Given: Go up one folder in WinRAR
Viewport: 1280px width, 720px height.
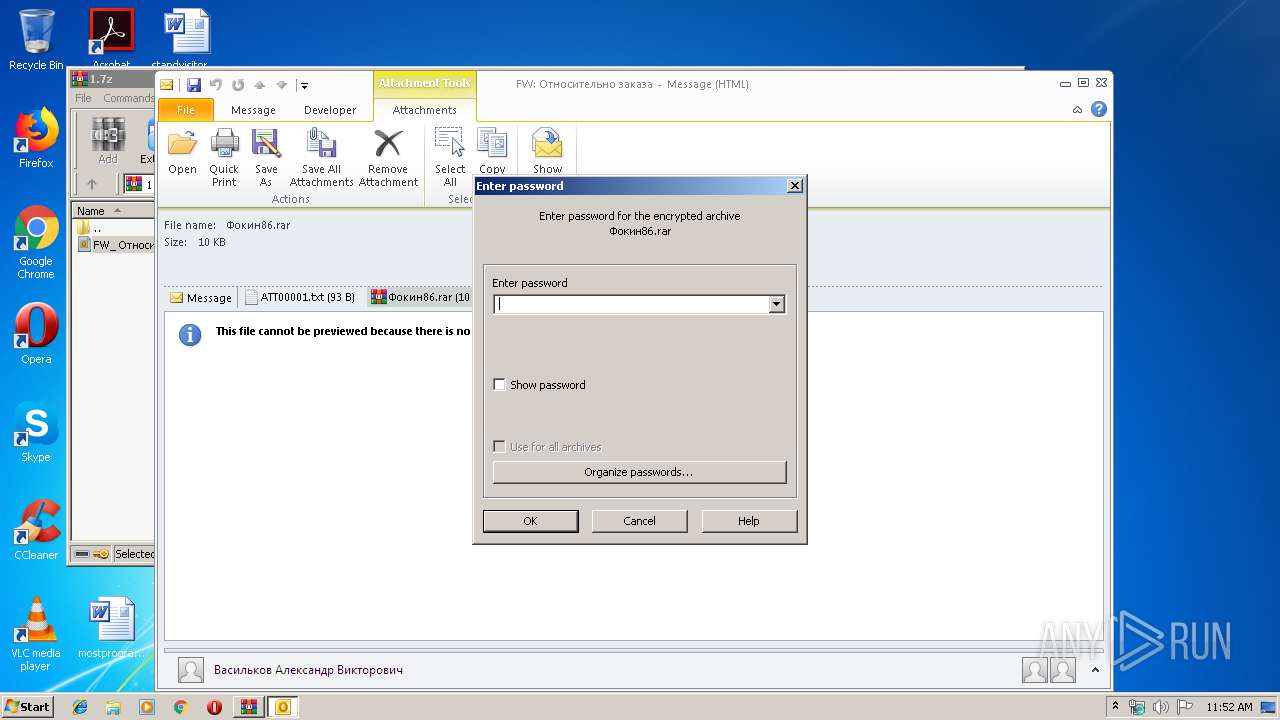Looking at the screenshot, I should [x=92, y=184].
